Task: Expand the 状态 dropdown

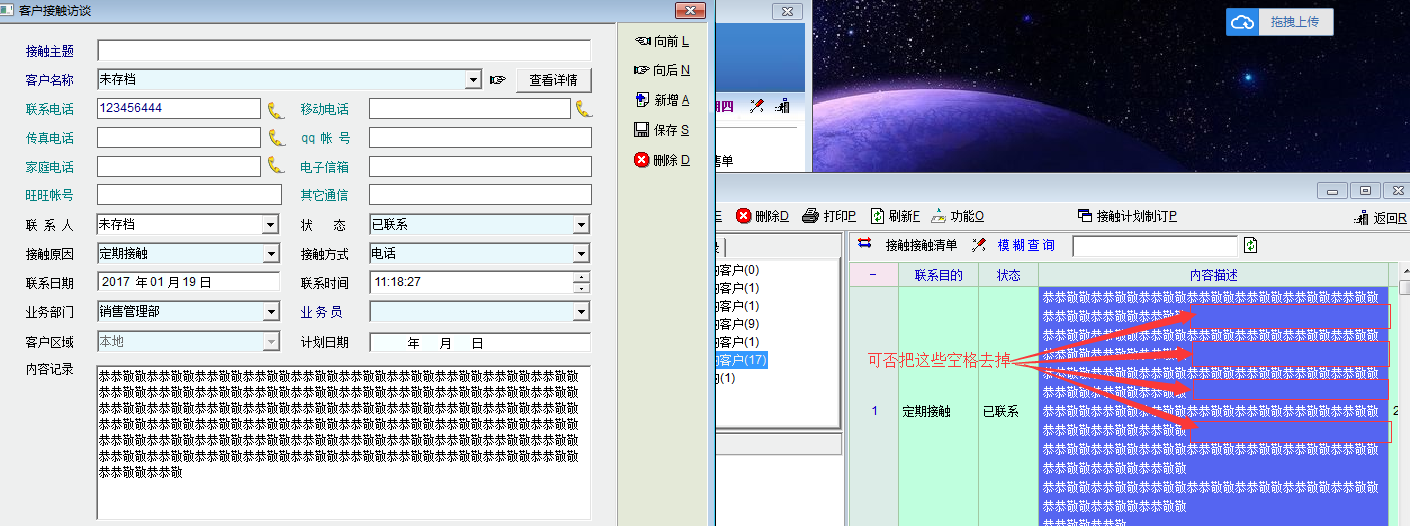Action: click(581, 225)
